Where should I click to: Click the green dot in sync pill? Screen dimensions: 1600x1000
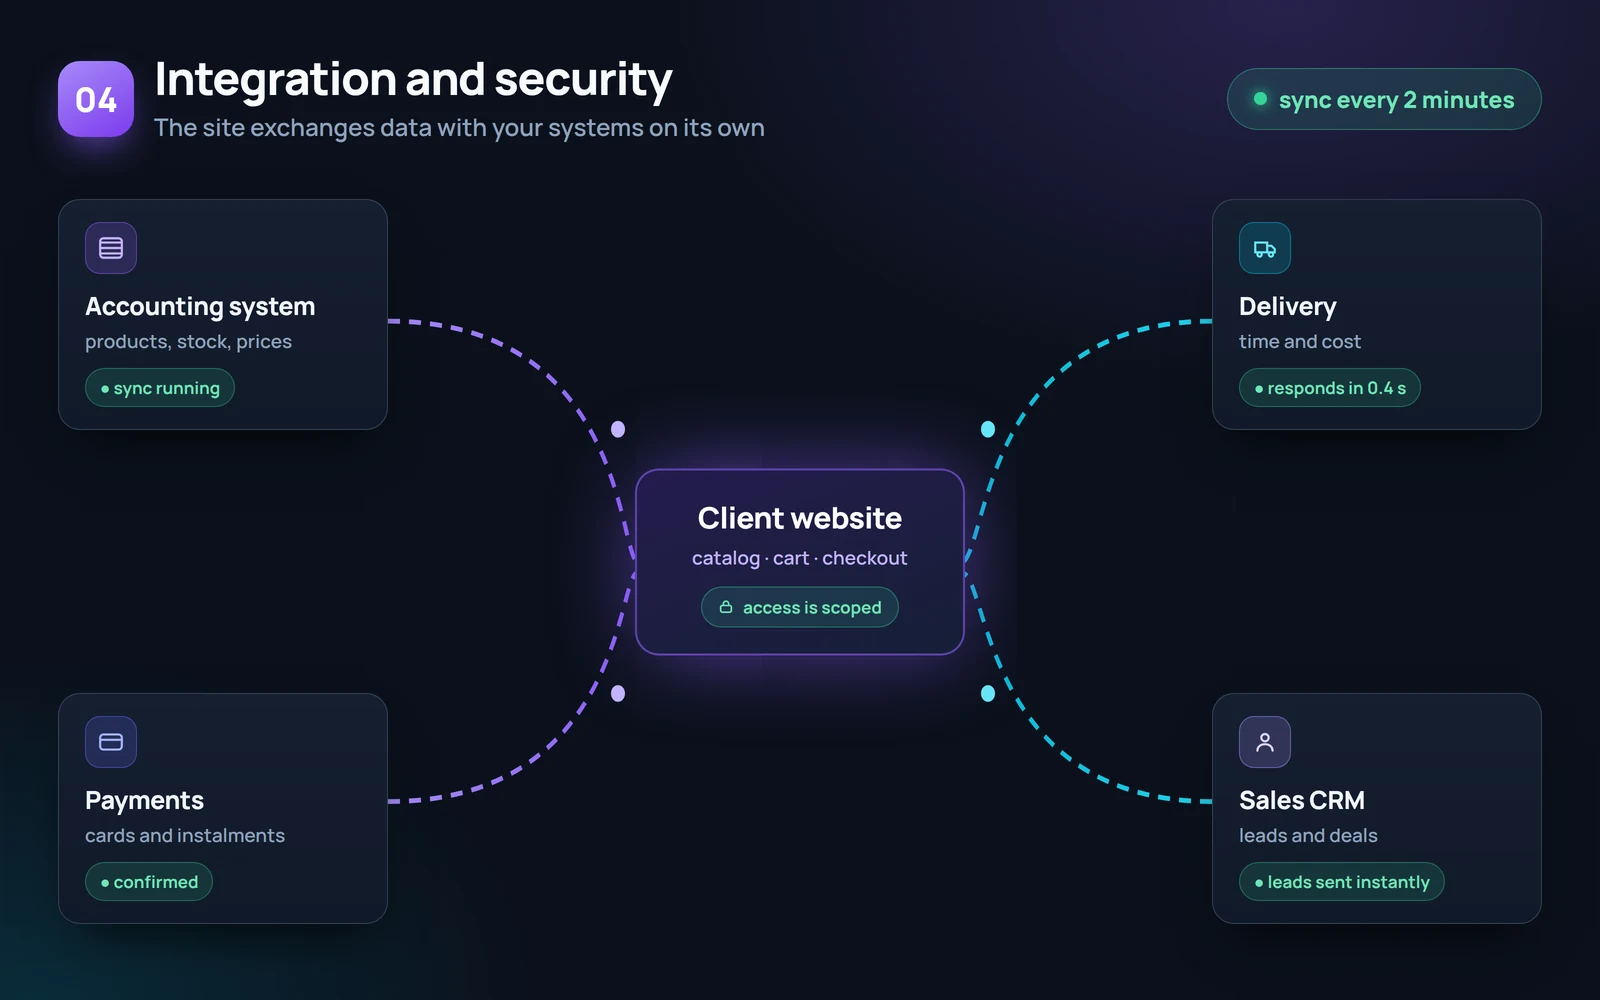1260,99
